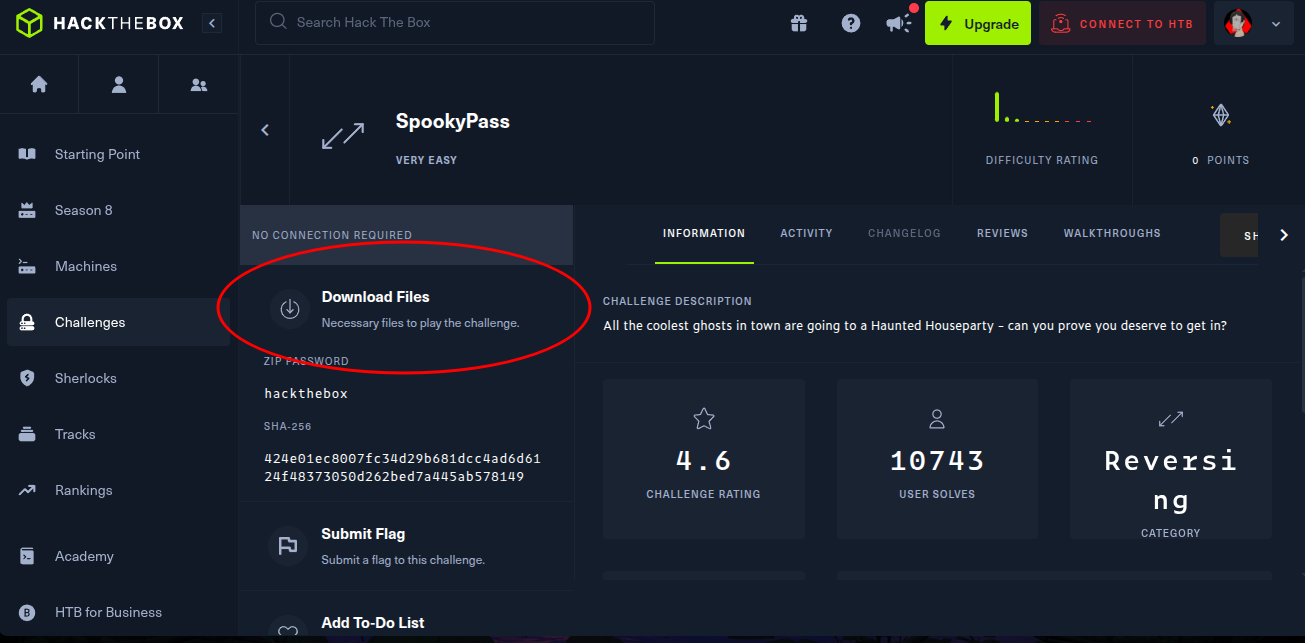Click the Sherlocks shield icon
1305x643 pixels.
click(27, 378)
